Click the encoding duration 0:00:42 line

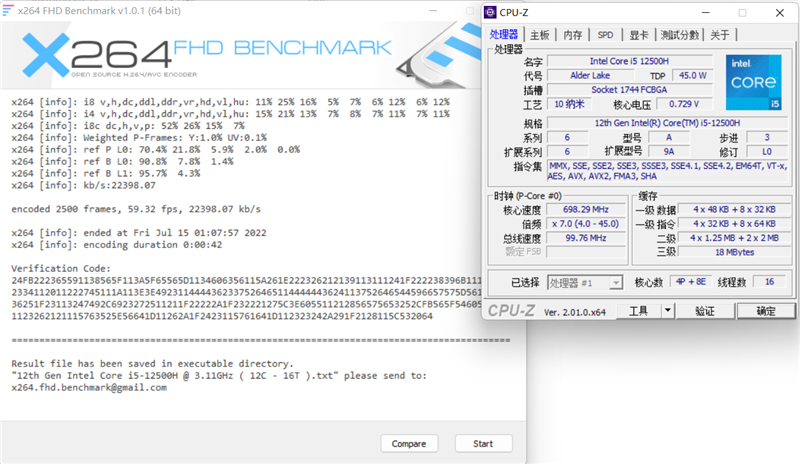[116, 245]
